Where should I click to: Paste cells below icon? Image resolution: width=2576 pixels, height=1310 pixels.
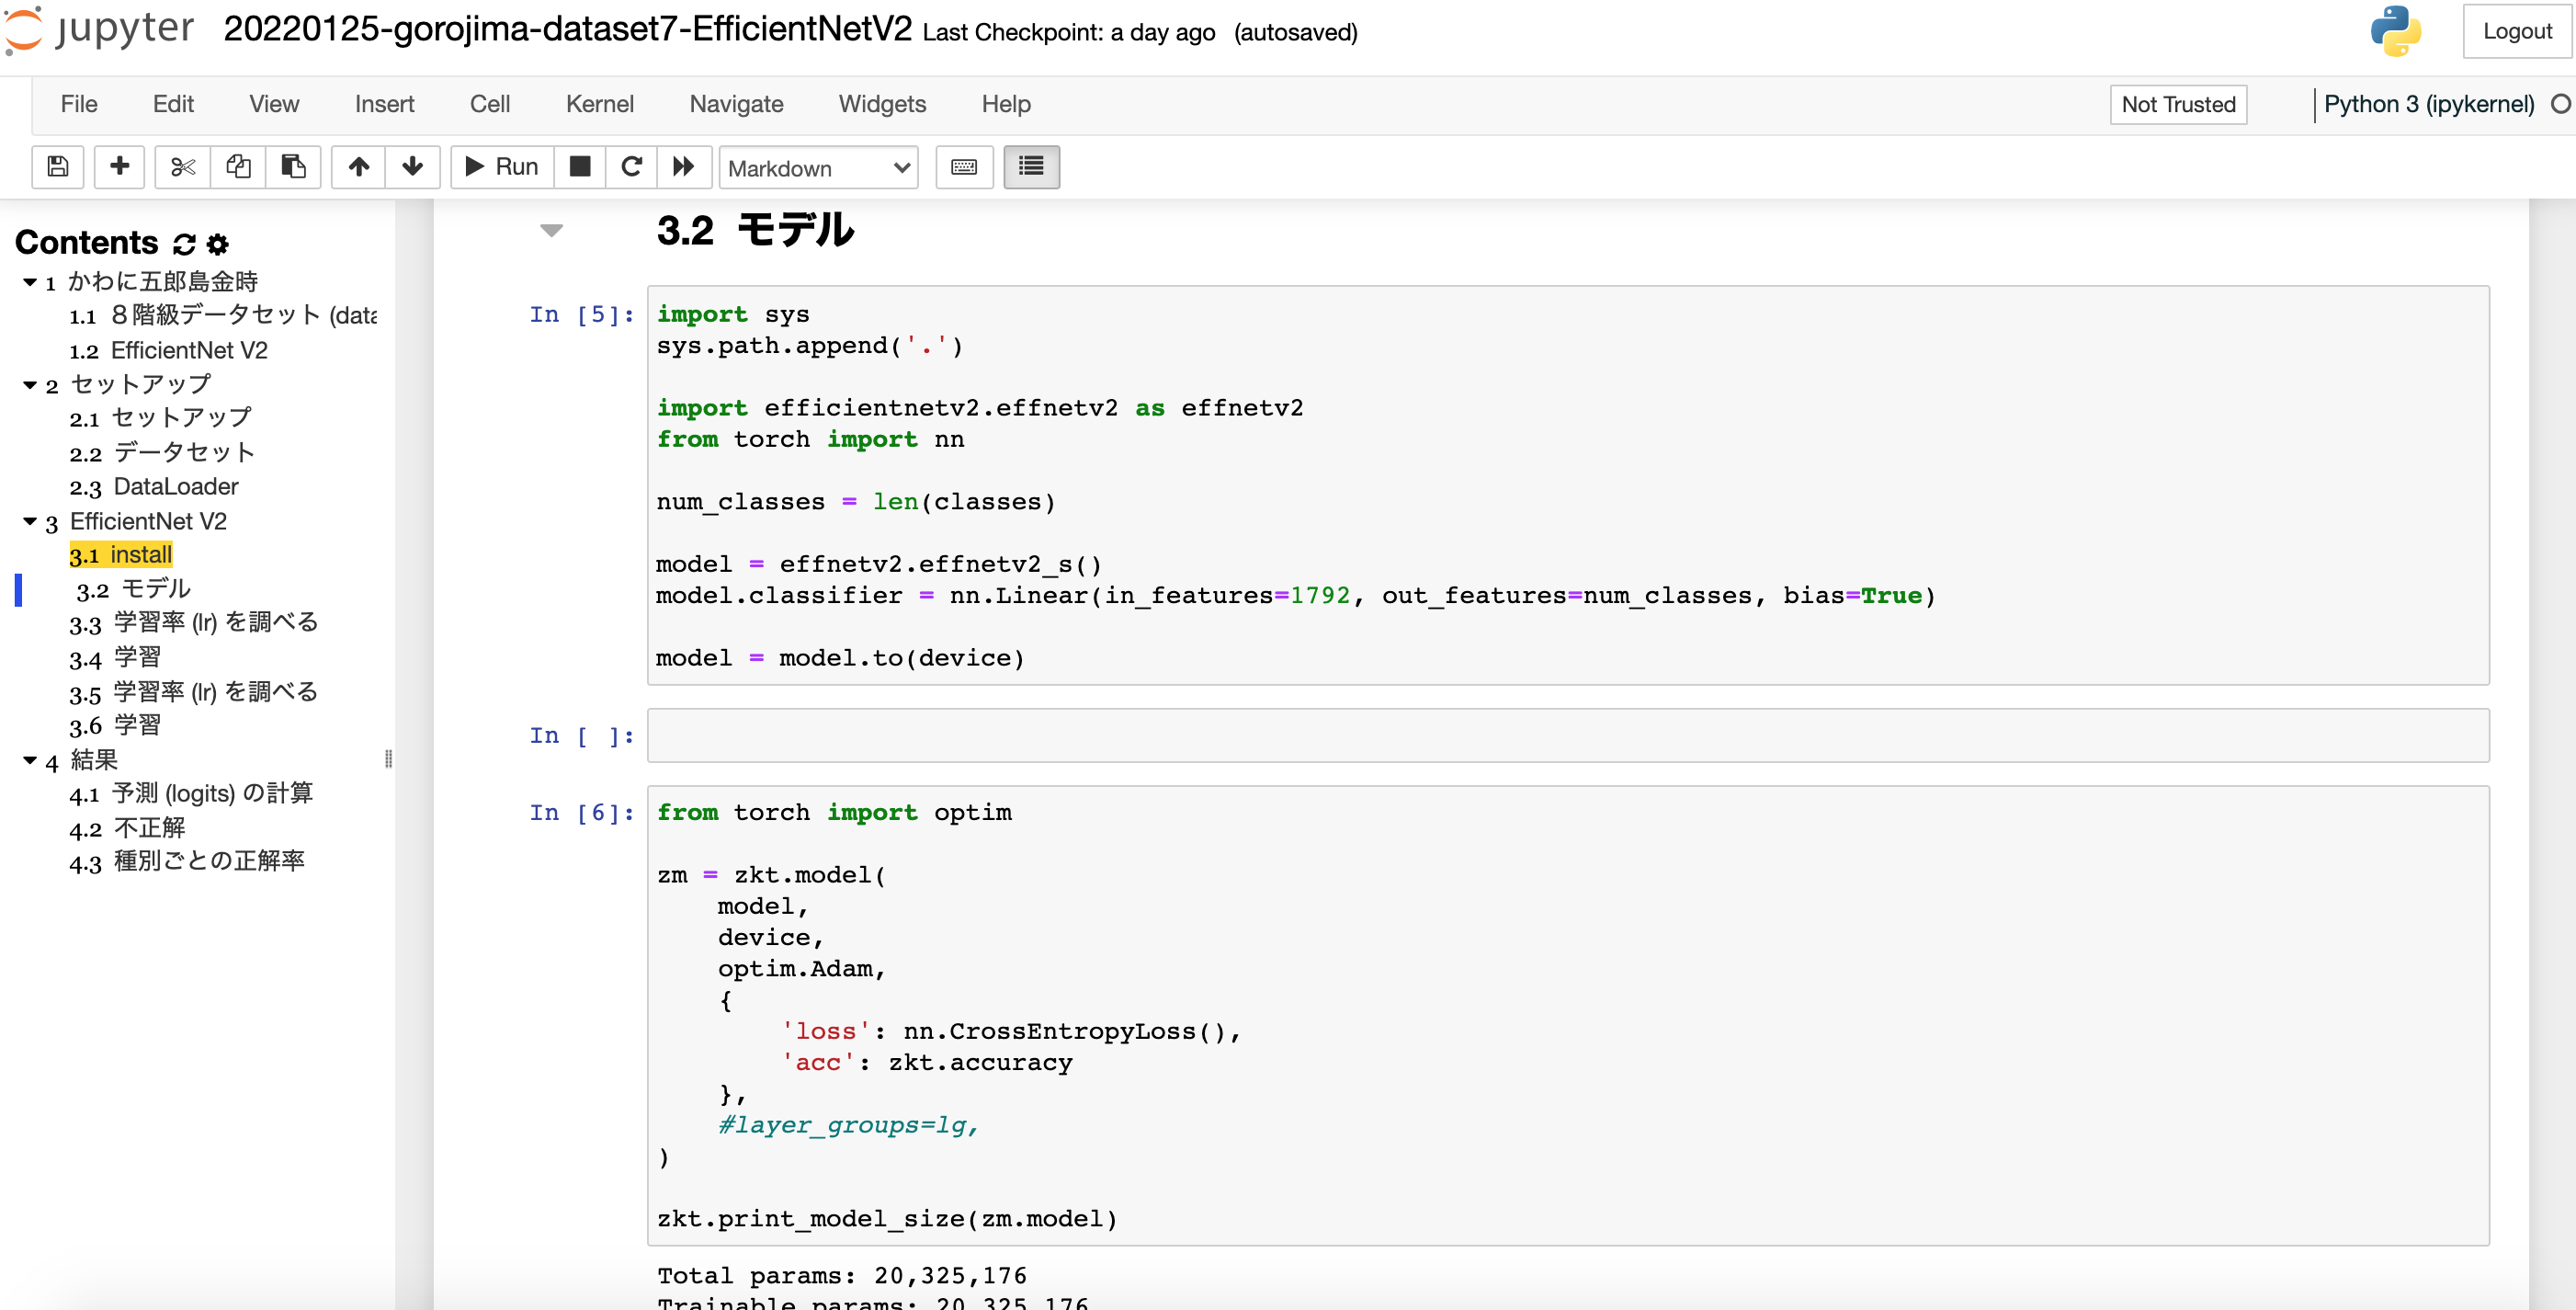click(293, 167)
